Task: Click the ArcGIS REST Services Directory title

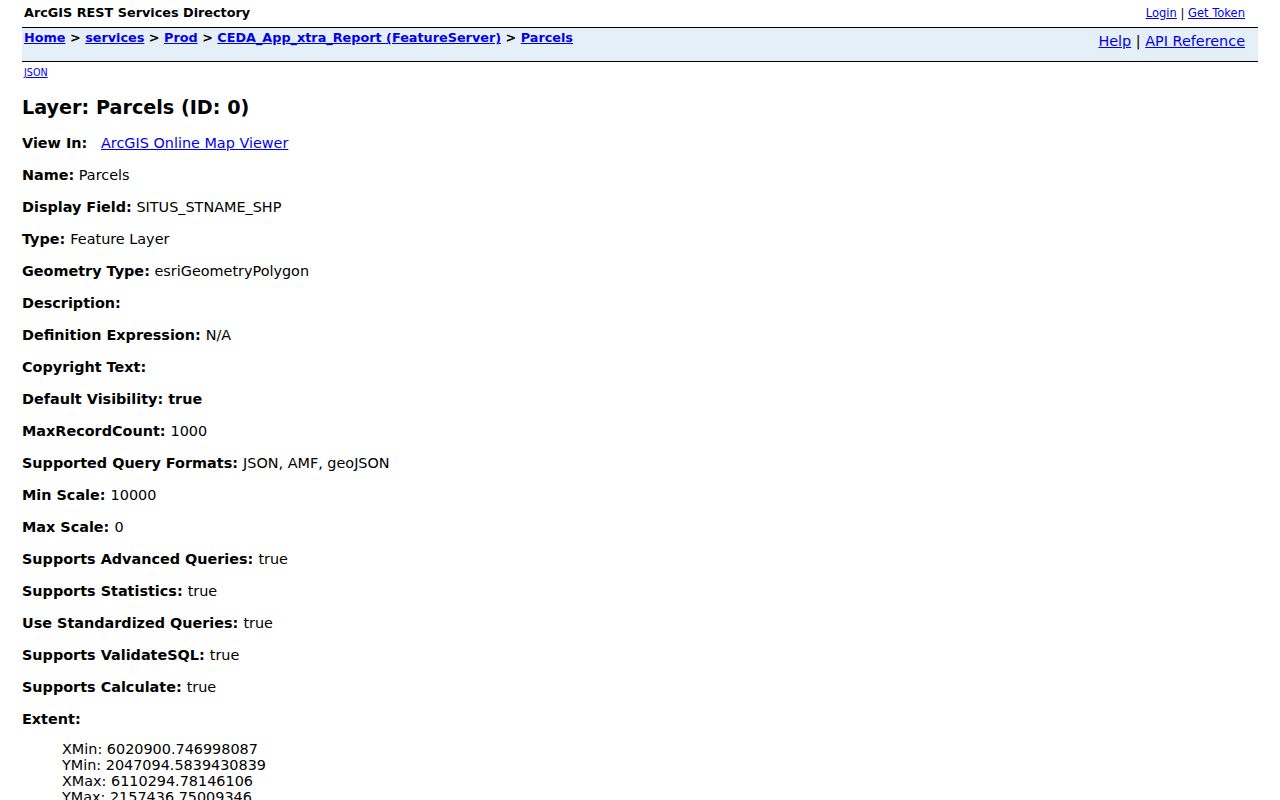Action: pyautogui.click(x=137, y=13)
